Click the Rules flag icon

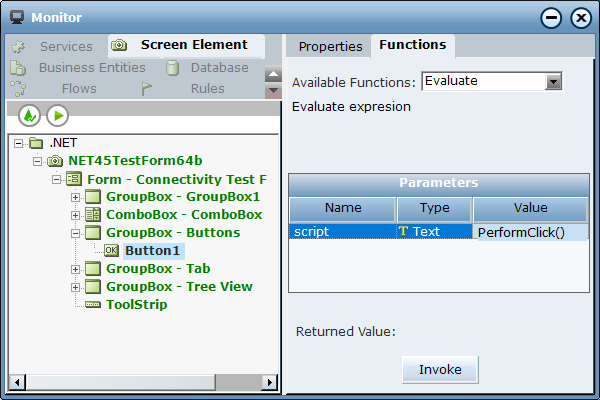point(146,89)
